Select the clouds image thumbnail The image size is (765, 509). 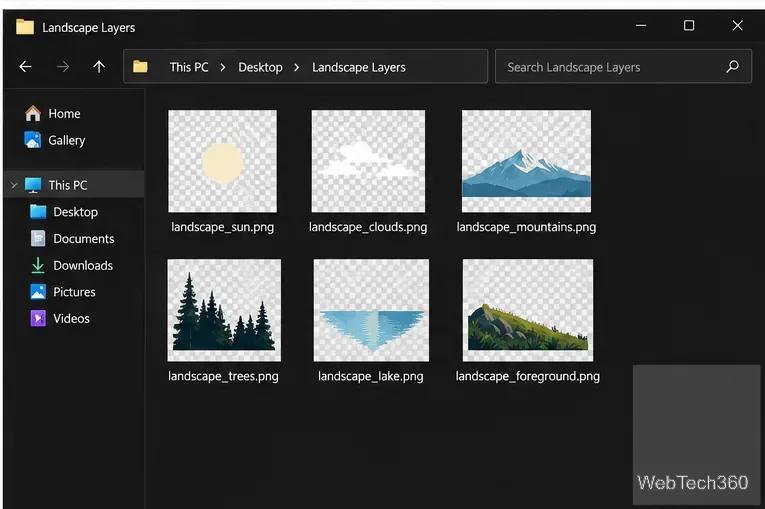[x=368, y=161]
